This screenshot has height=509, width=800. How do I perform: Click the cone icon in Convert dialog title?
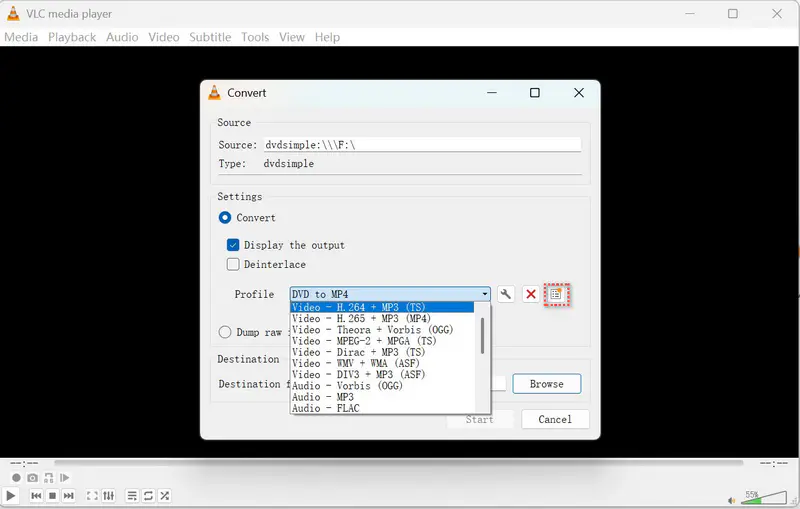coord(215,92)
